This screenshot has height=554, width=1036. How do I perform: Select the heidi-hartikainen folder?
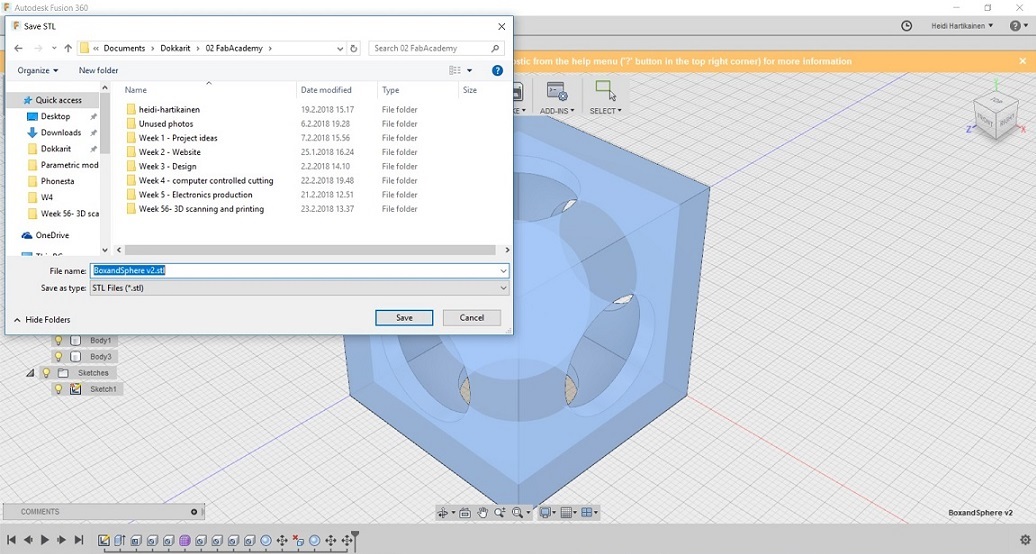point(169,110)
